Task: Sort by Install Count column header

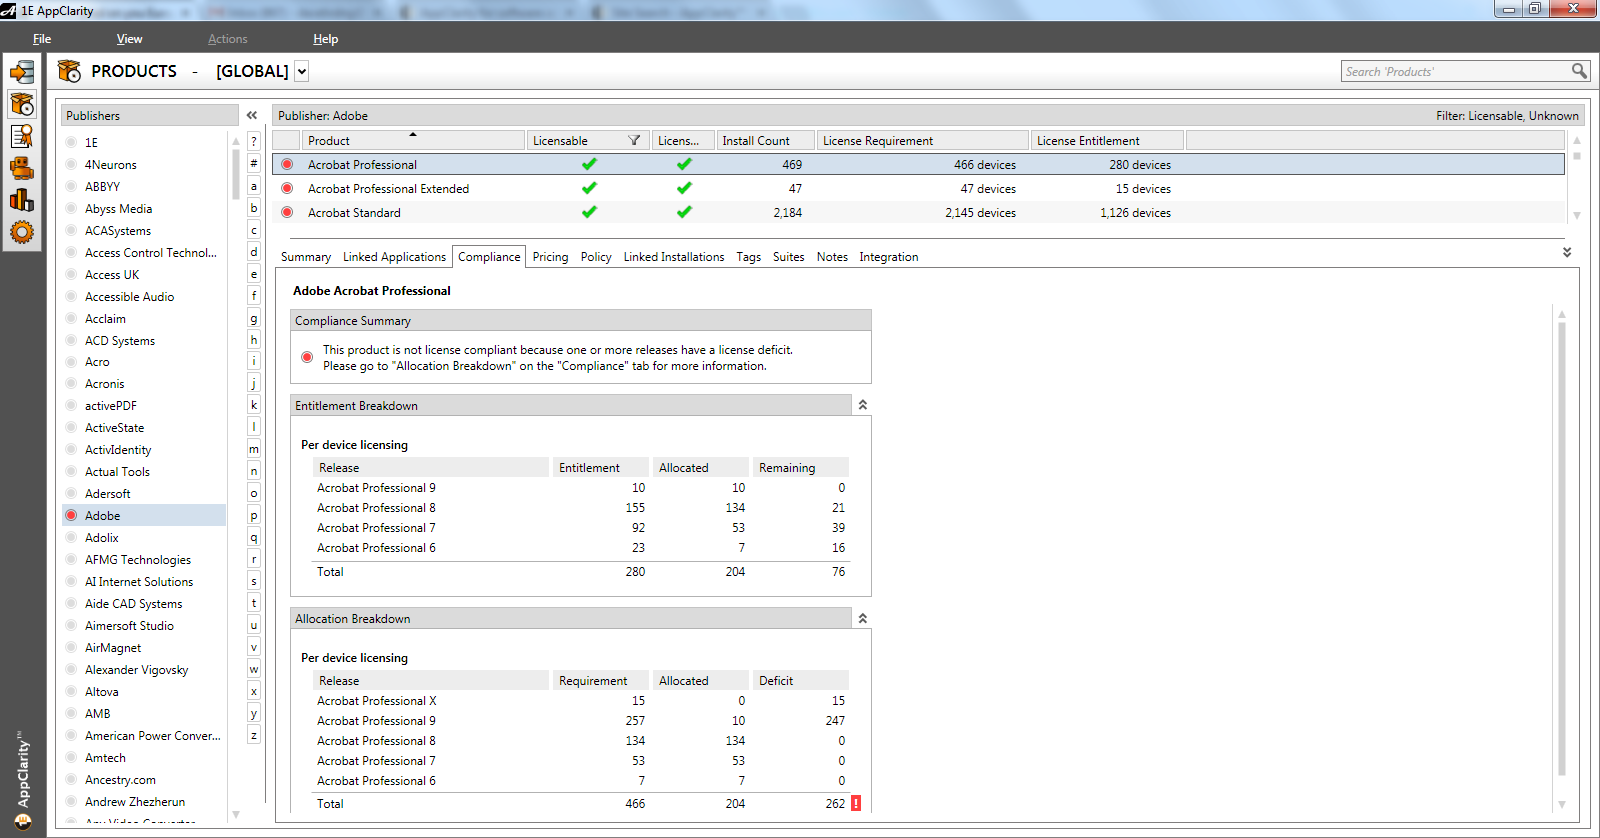Action: [756, 141]
